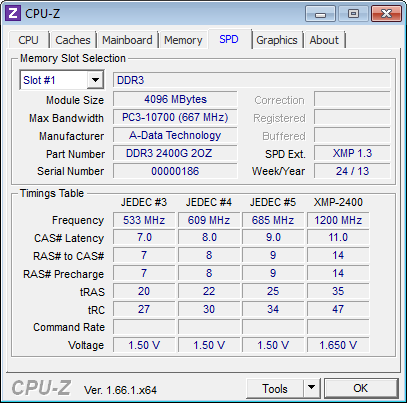Minimize the CPU-Z window
Viewport: 407px width, 403px height.
point(320,14)
